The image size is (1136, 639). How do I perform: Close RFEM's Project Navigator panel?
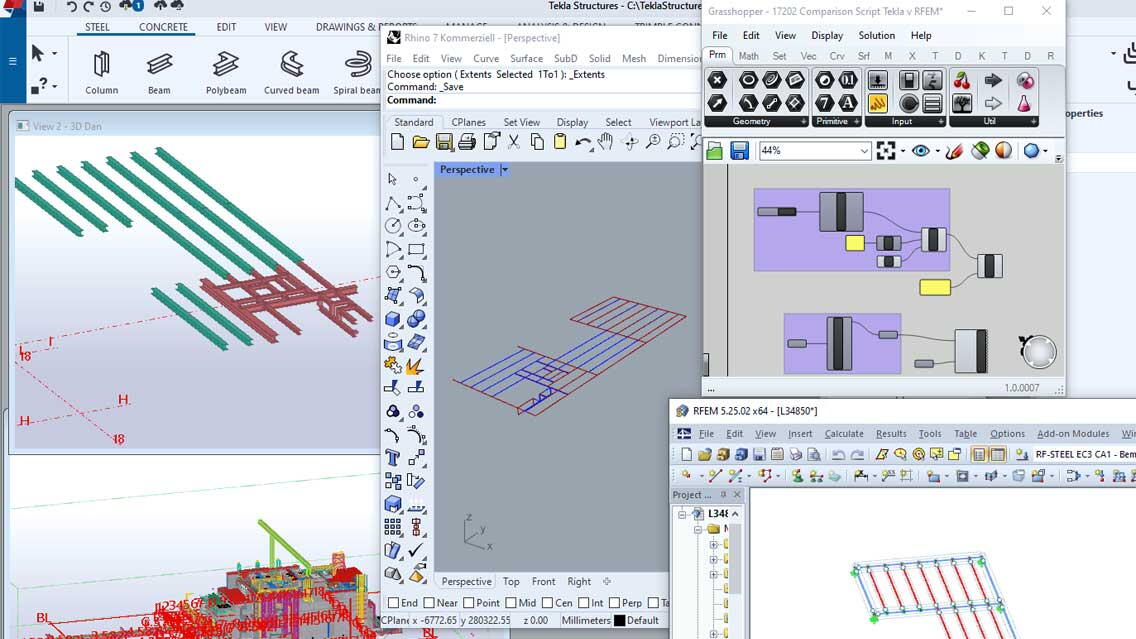(x=737, y=495)
